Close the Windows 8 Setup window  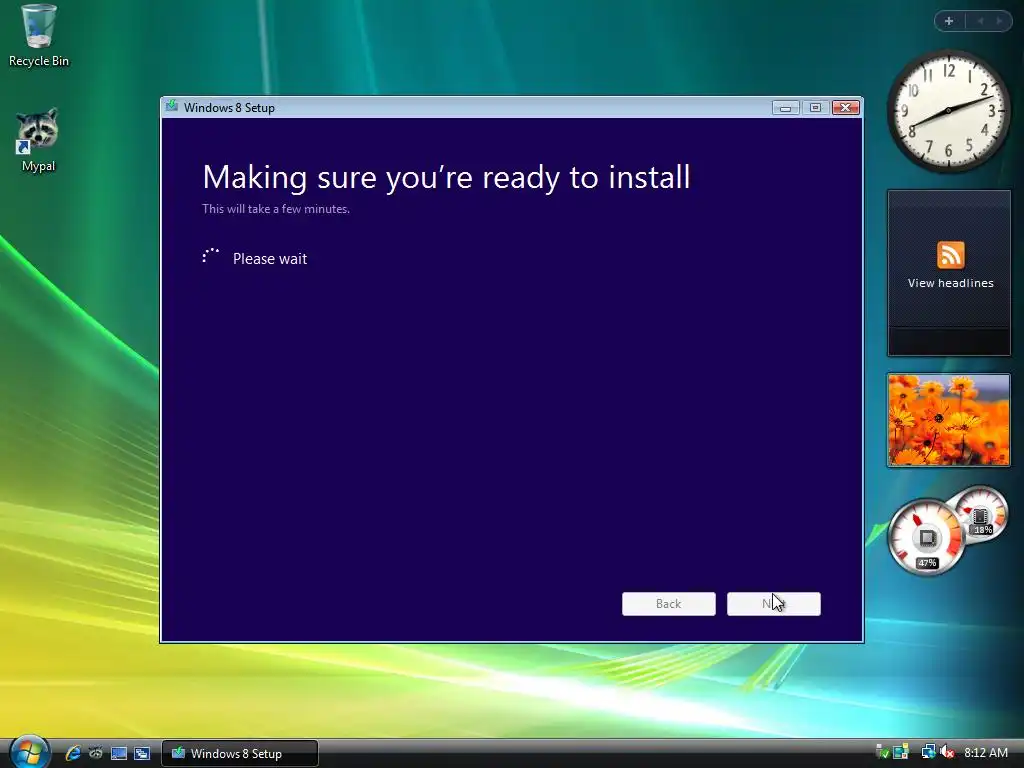(846, 108)
